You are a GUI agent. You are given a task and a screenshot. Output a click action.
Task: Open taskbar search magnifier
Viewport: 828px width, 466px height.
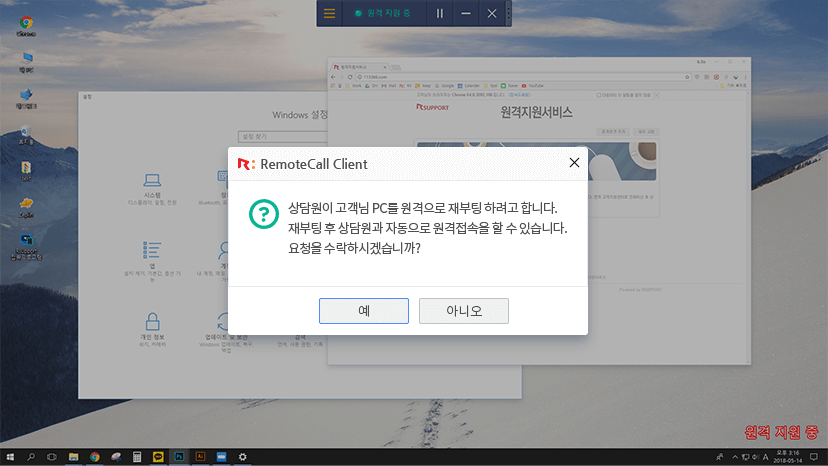[31, 457]
